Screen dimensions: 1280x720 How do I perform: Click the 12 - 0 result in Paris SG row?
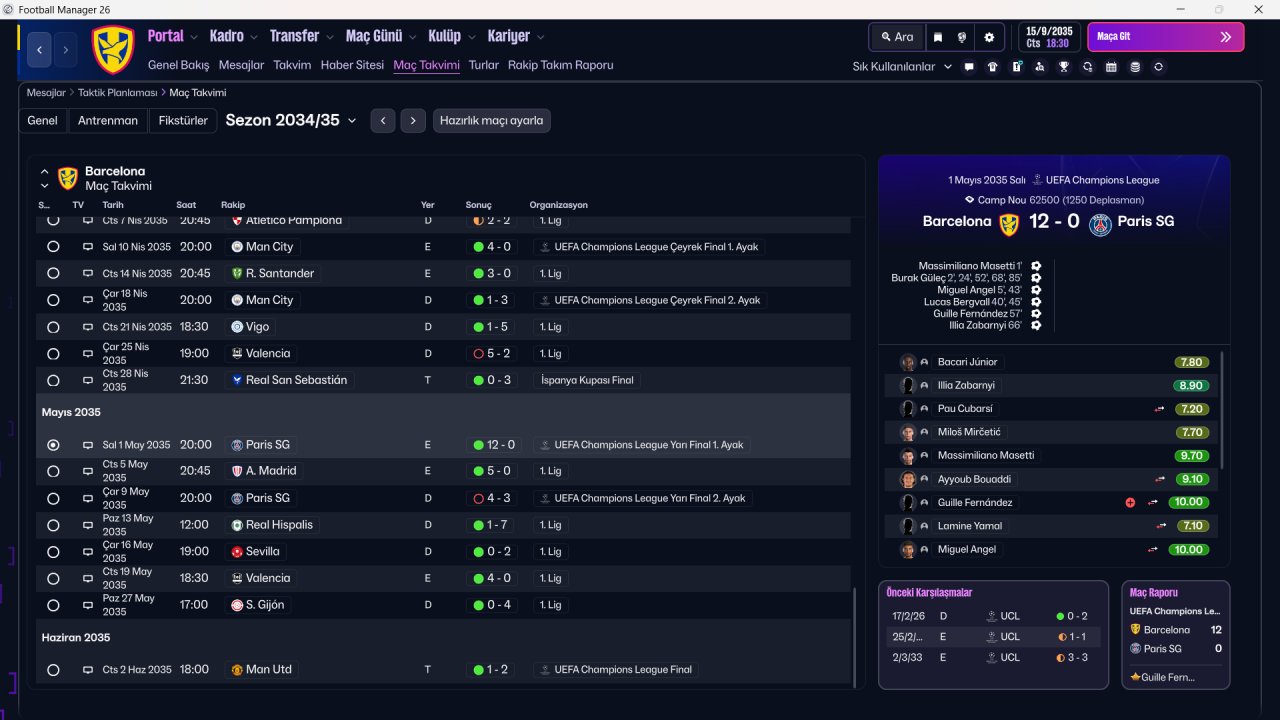click(492, 445)
